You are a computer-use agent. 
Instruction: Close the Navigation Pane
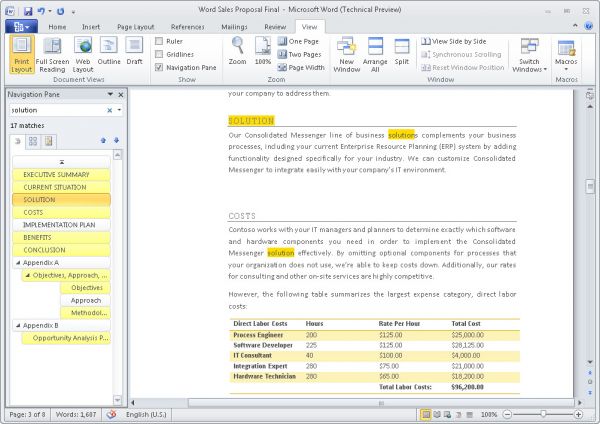pyautogui.click(x=121, y=95)
